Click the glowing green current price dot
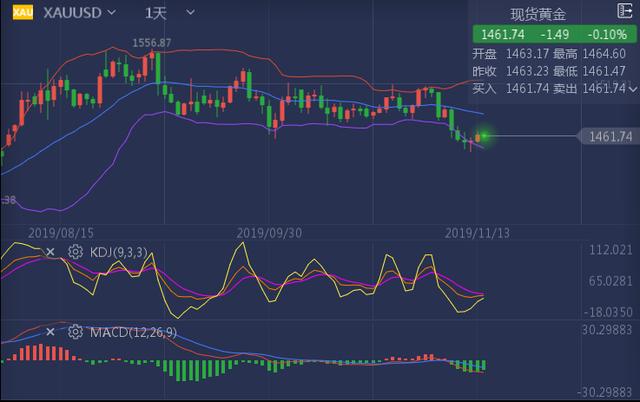 click(484, 135)
